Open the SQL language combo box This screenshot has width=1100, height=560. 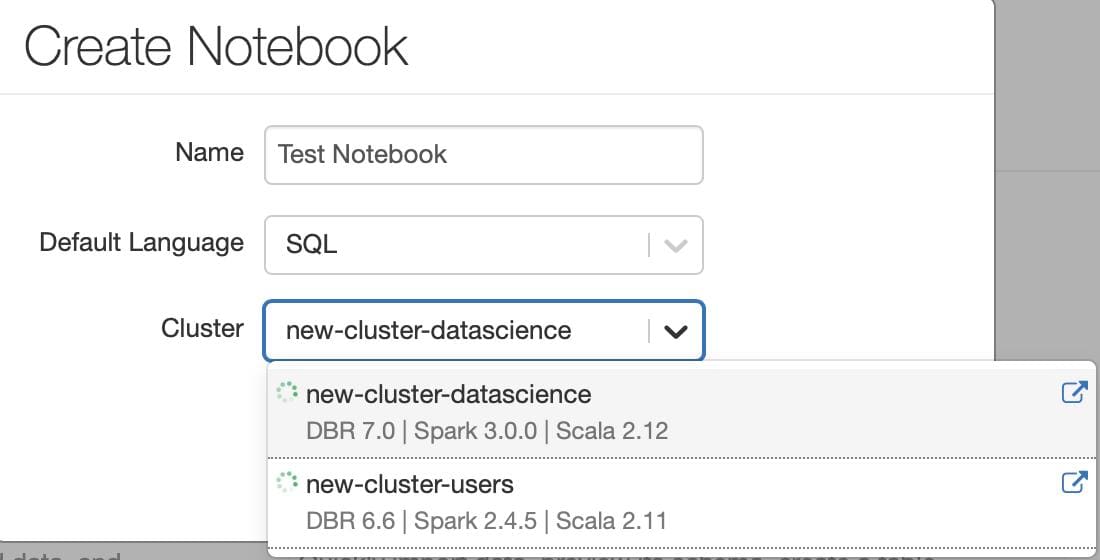pyautogui.click(x=484, y=245)
